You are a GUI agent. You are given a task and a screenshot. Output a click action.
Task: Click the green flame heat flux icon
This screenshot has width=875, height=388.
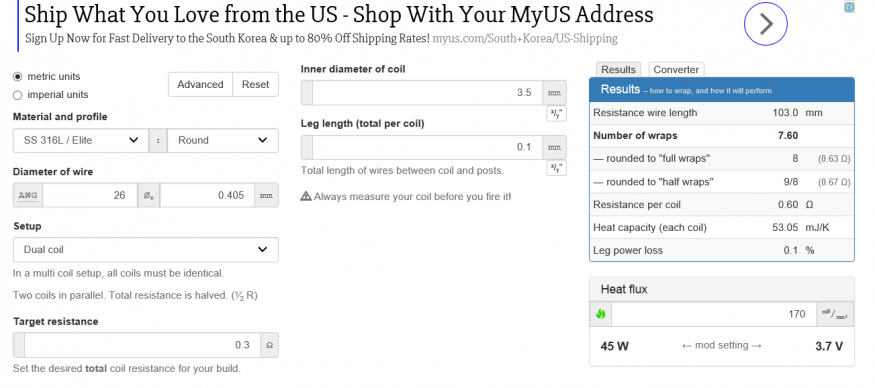click(600, 314)
